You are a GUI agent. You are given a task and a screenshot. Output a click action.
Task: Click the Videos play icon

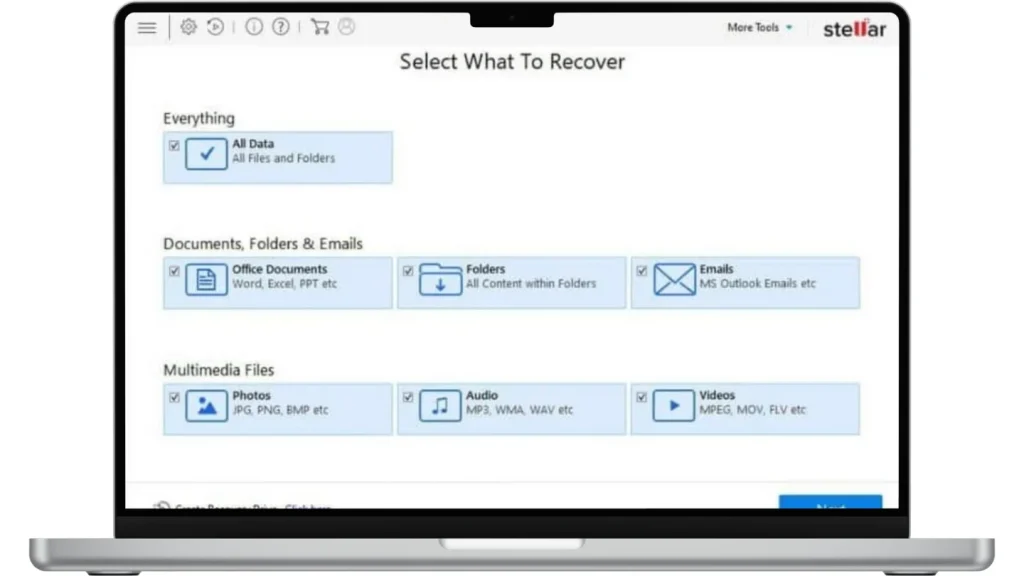674,406
